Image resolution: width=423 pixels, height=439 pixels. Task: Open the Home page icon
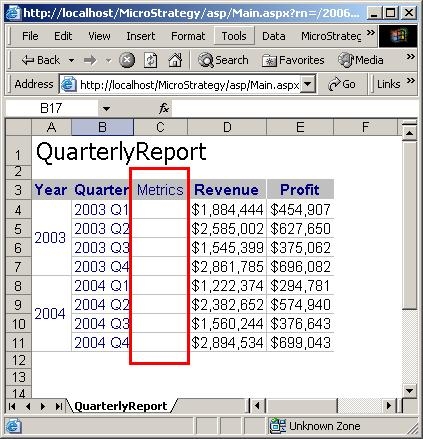click(x=175, y=60)
